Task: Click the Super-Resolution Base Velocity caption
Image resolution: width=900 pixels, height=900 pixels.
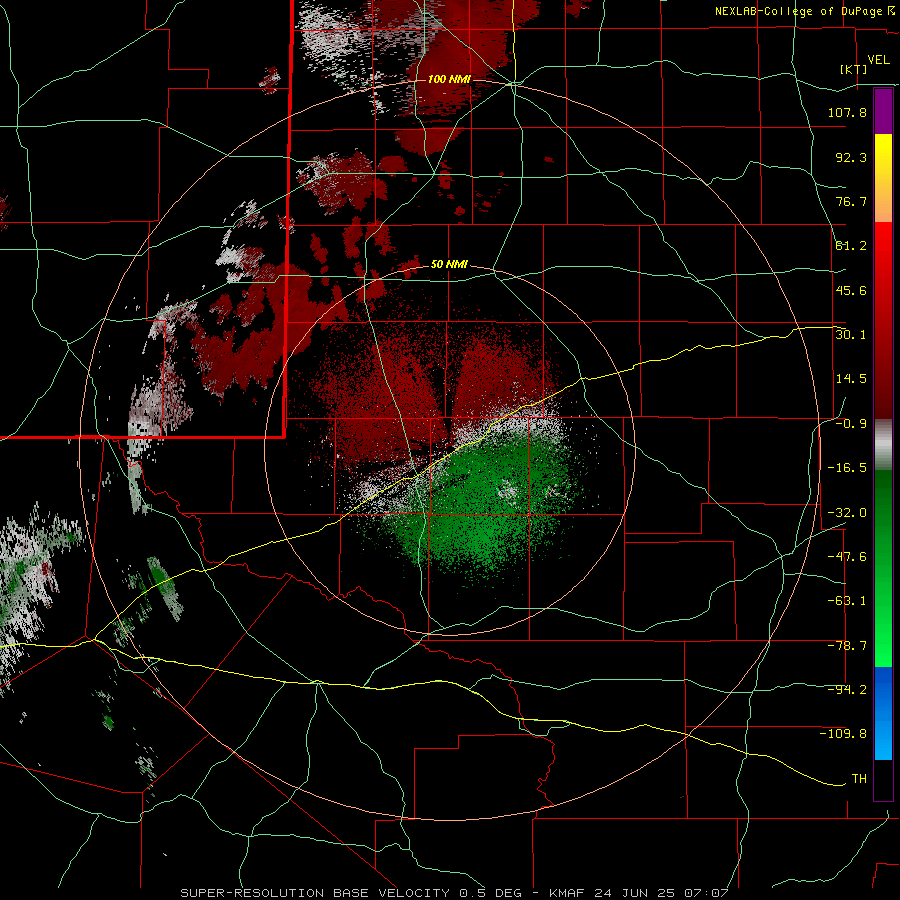Action: [x=455, y=893]
